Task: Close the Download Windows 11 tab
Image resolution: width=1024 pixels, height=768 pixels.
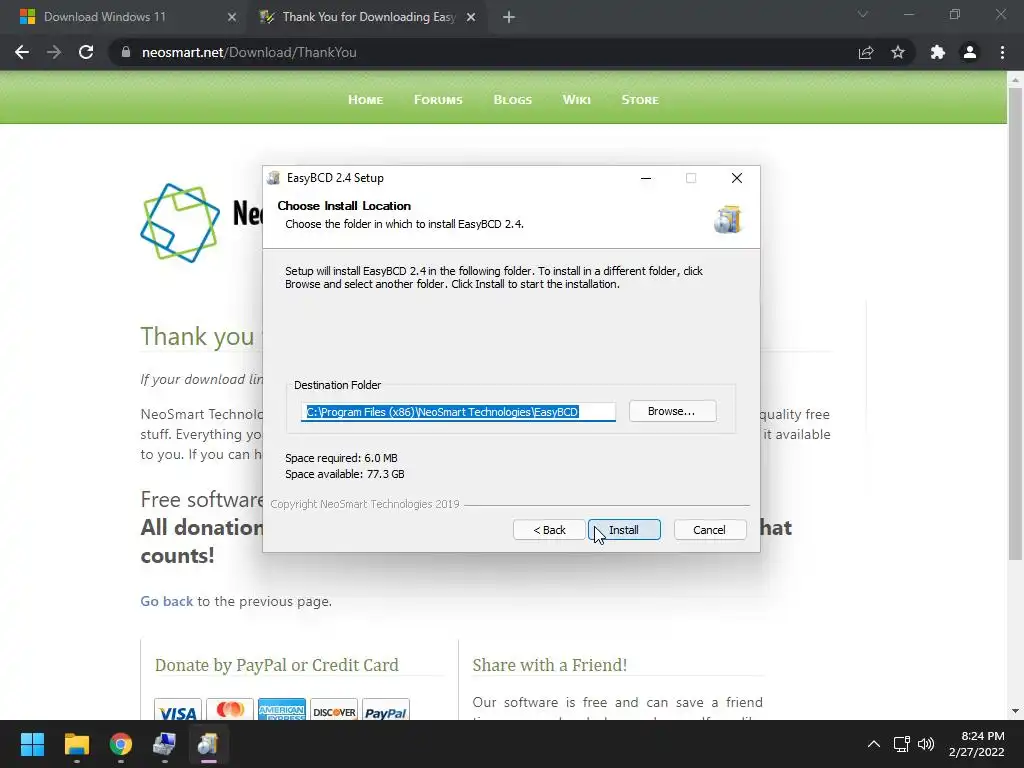Action: click(x=232, y=17)
